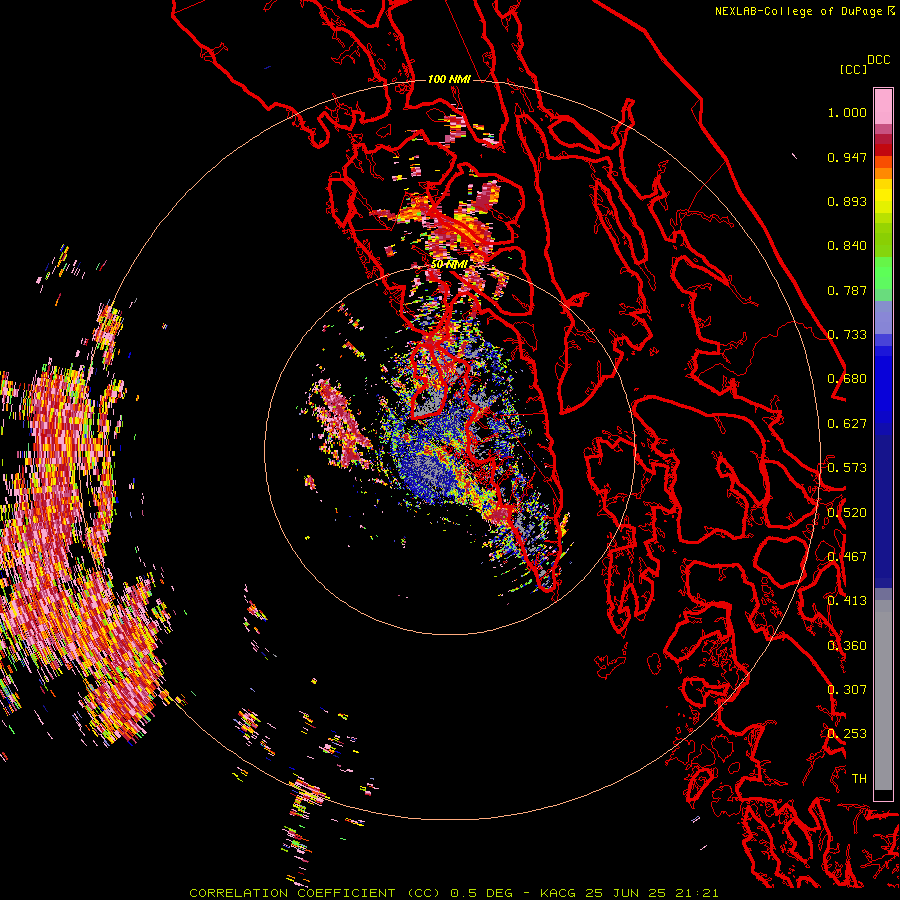This screenshot has height=900, width=900.
Task: Click the TH threshold label on scale
Action: pyautogui.click(x=859, y=778)
